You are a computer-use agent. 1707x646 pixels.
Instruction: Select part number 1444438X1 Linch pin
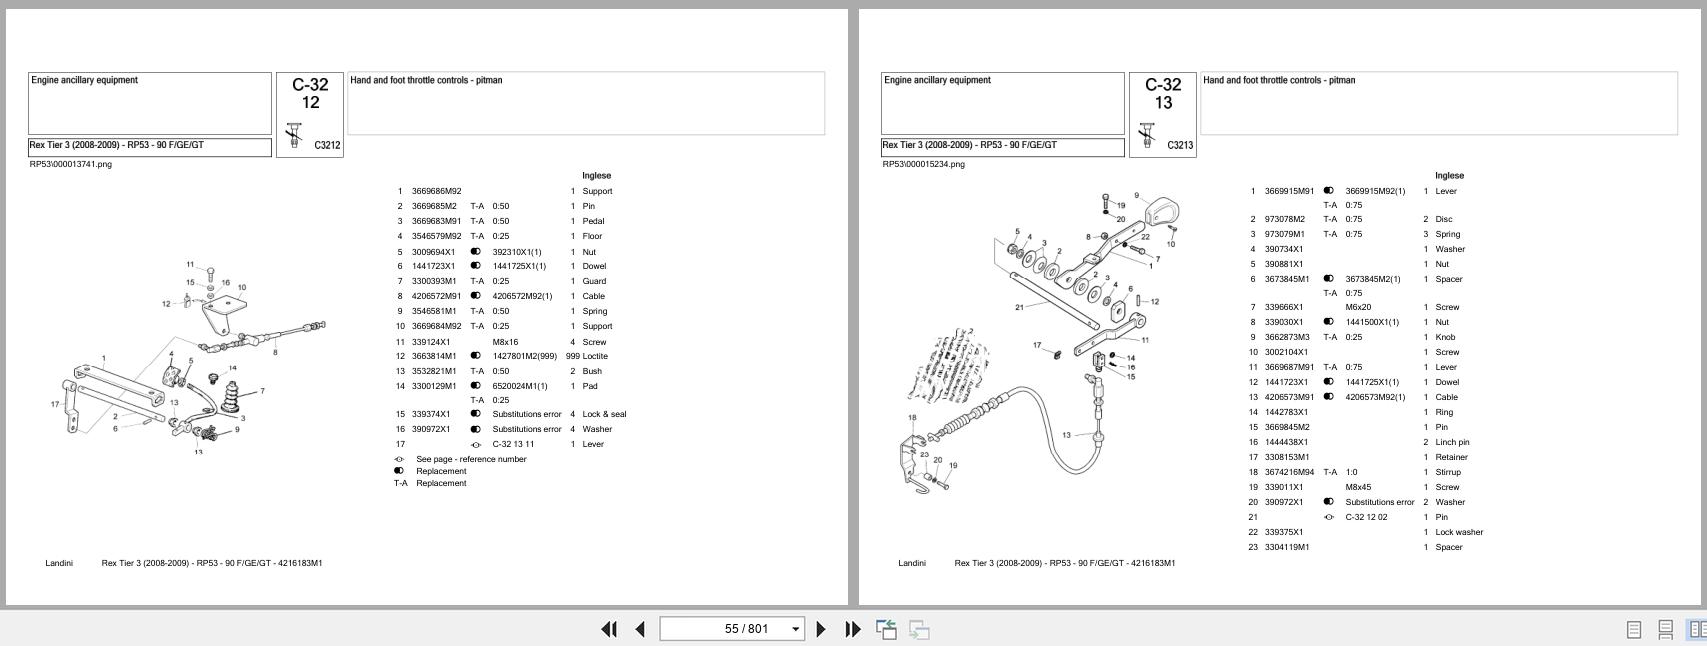coord(1286,442)
